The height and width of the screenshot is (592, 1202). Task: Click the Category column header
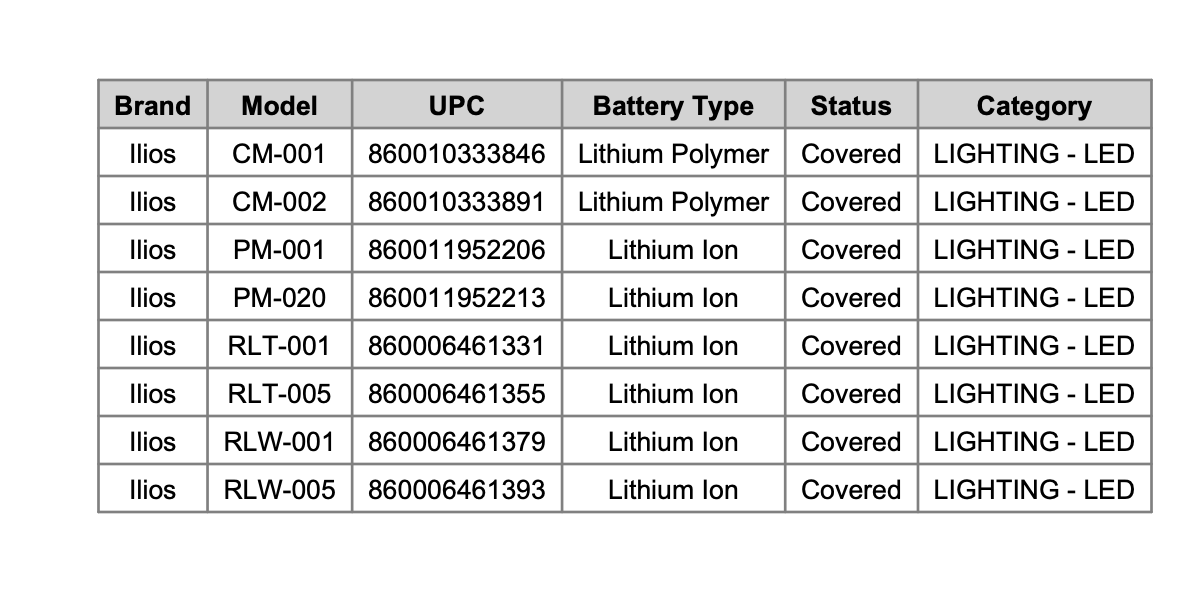[x=1034, y=106]
